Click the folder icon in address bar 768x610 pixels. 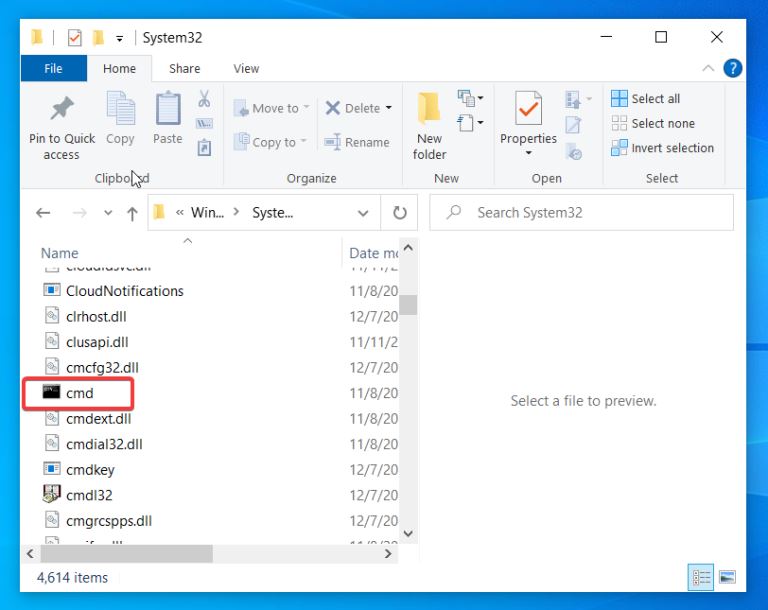coord(159,212)
